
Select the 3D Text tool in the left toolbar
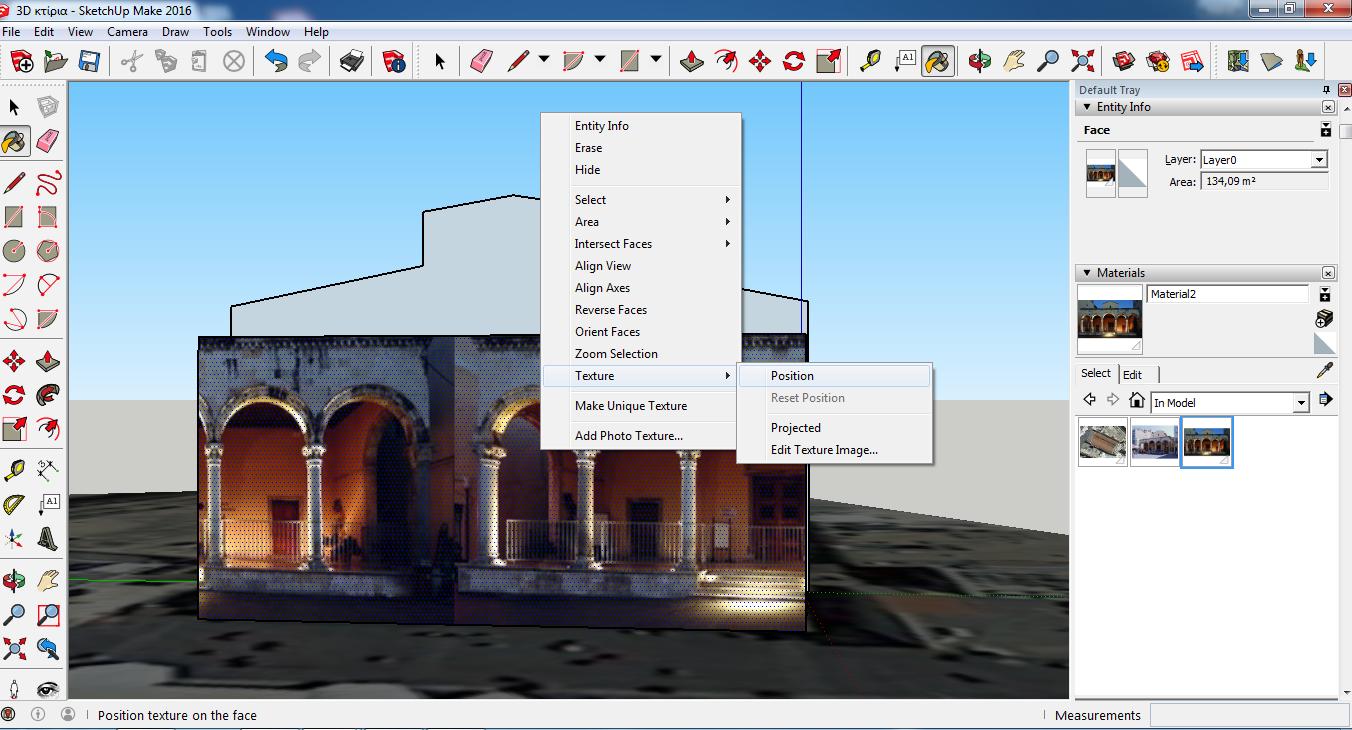48,540
